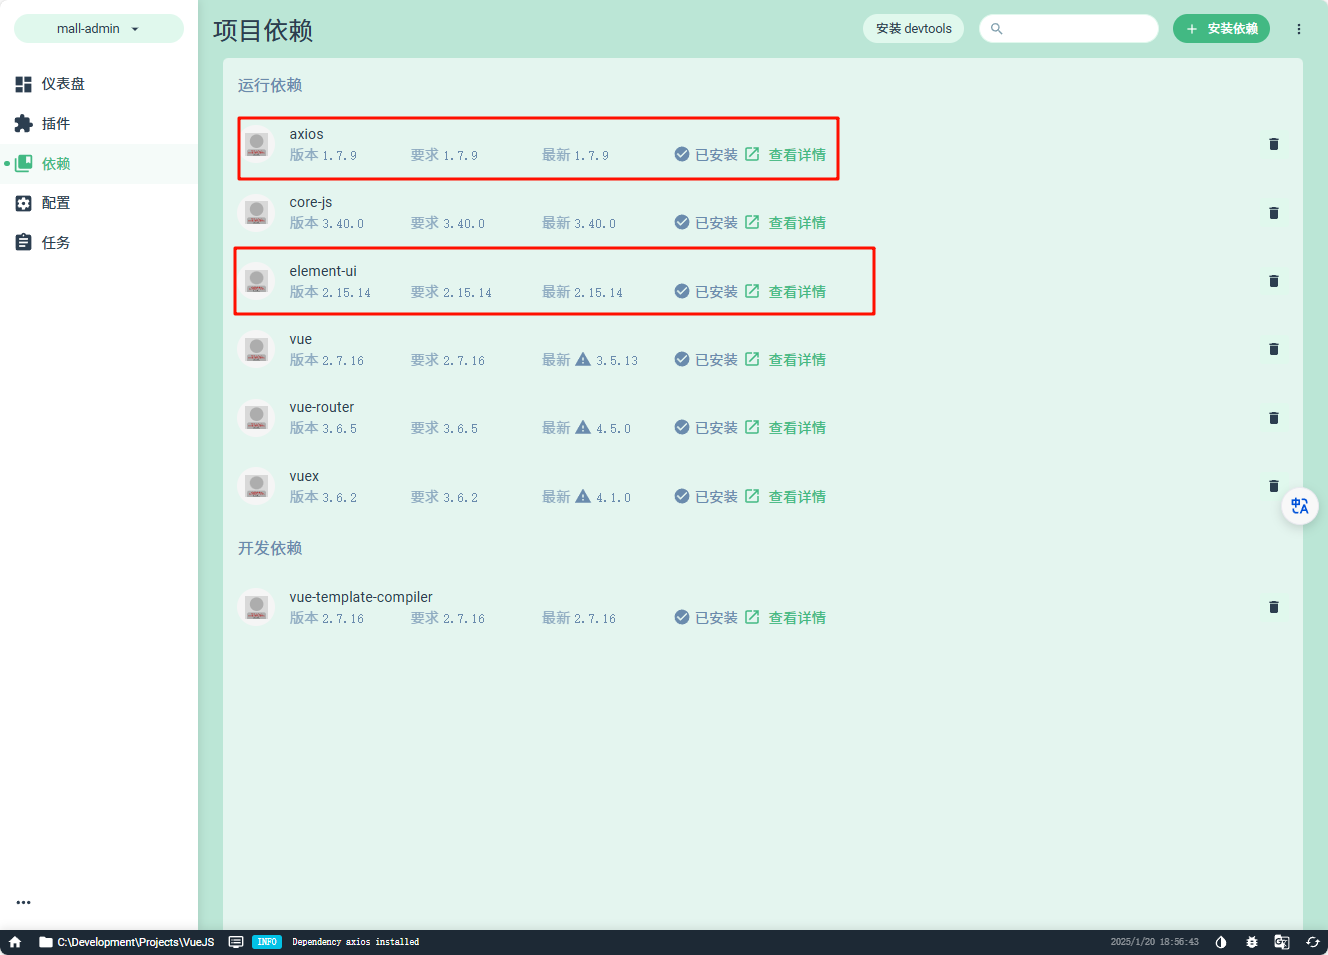This screenshot has width=1328, height=955.
Task: Focus the dependency search field
Action: pyautogui.click(x=1068, y=28)
